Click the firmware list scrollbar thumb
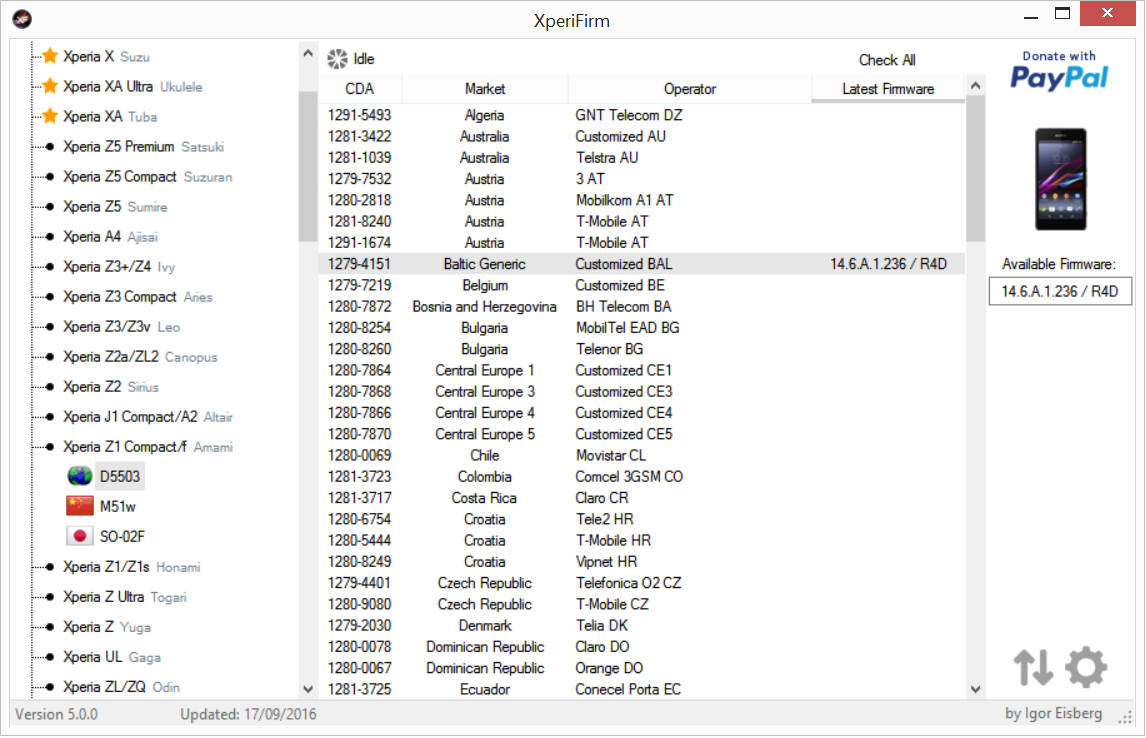Viewport: 1146px width, 738px height. coord(975,169)
